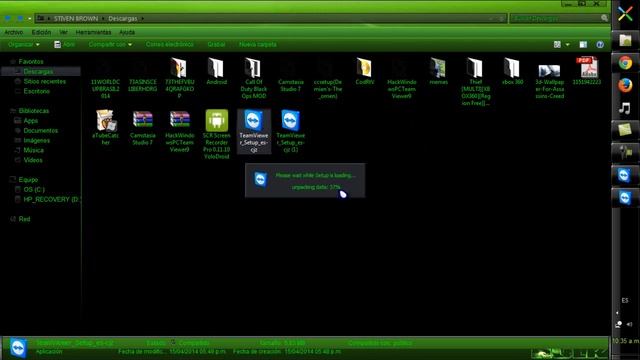Viewport: 640px width, 360px height.
Task: Click Grabar in the toolbar
Action: (216, 44)
